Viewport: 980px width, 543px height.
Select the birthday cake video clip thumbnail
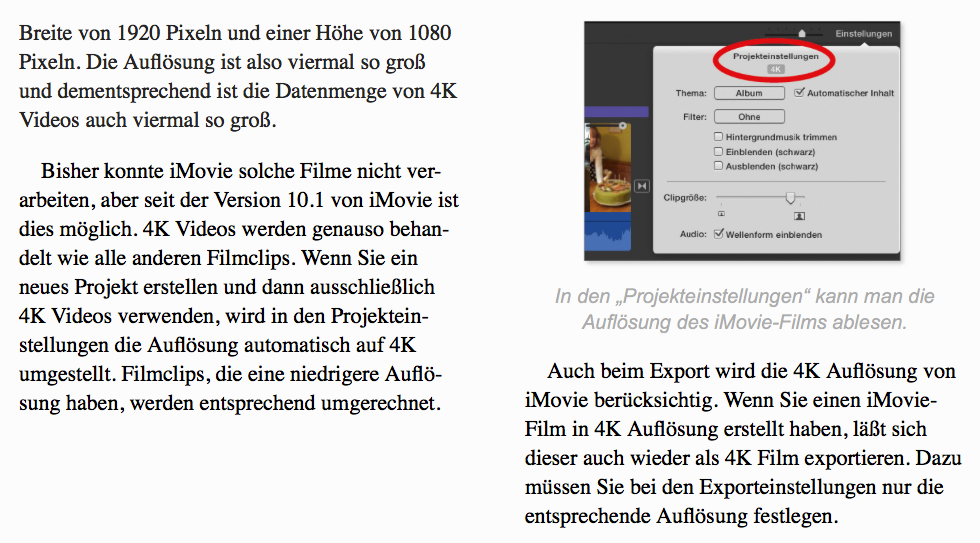click(608, 167)
